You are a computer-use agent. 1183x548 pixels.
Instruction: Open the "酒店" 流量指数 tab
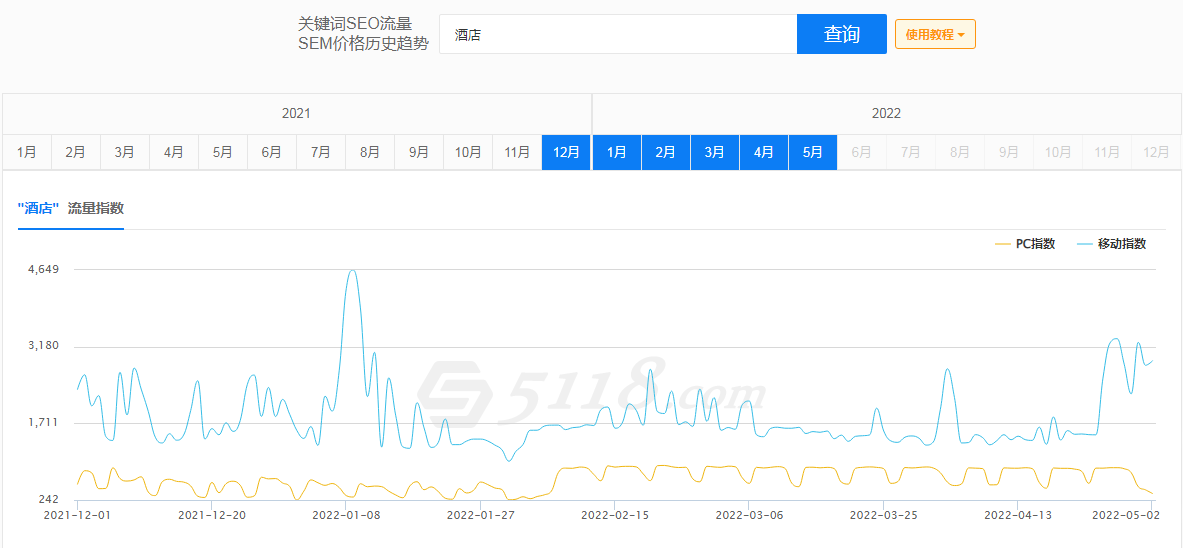(71, 208)
